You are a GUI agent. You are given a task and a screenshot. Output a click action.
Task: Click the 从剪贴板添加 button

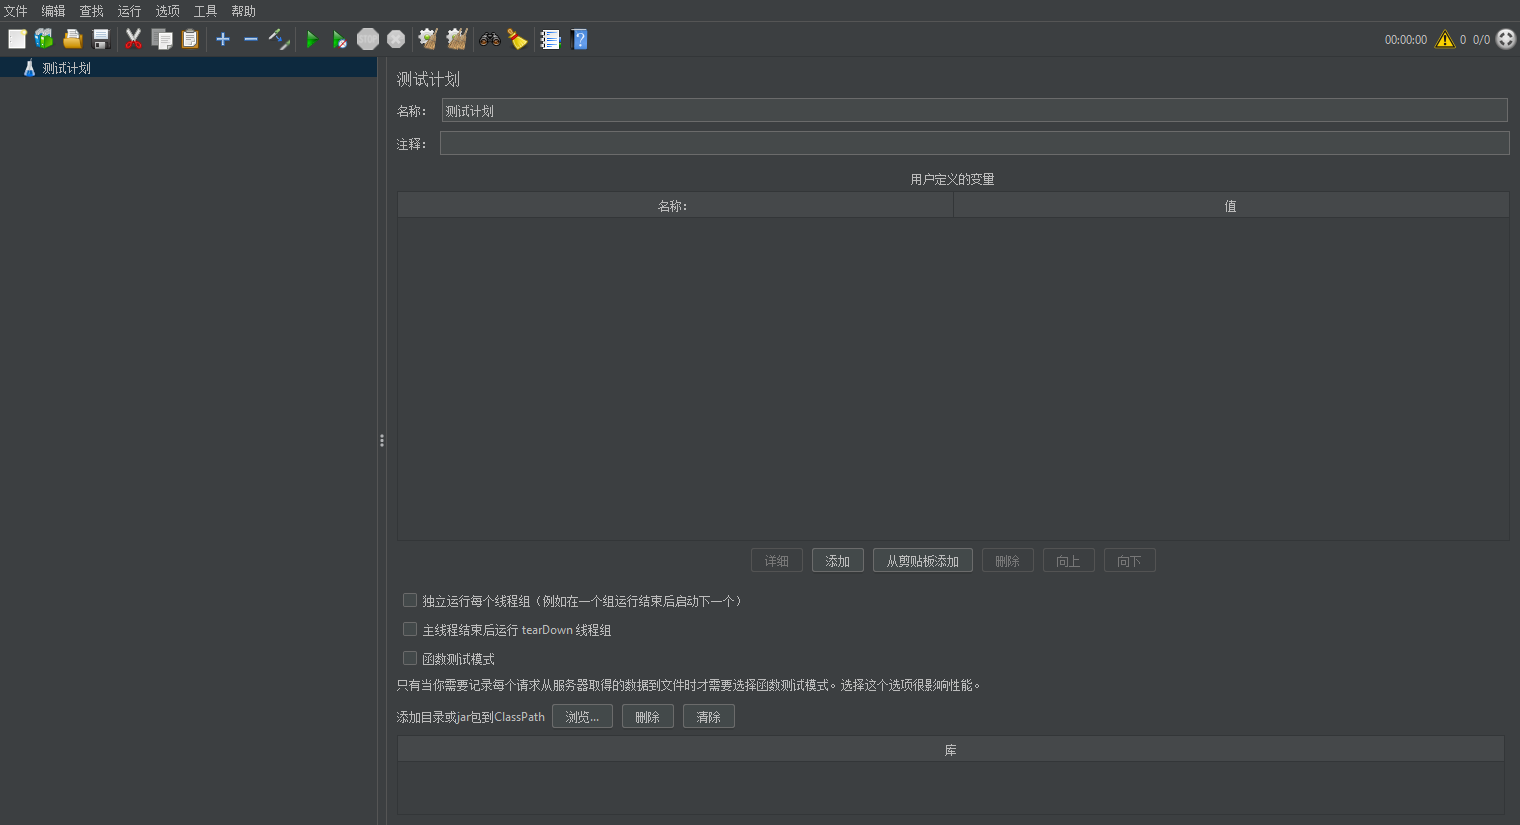tap(923, 561)
